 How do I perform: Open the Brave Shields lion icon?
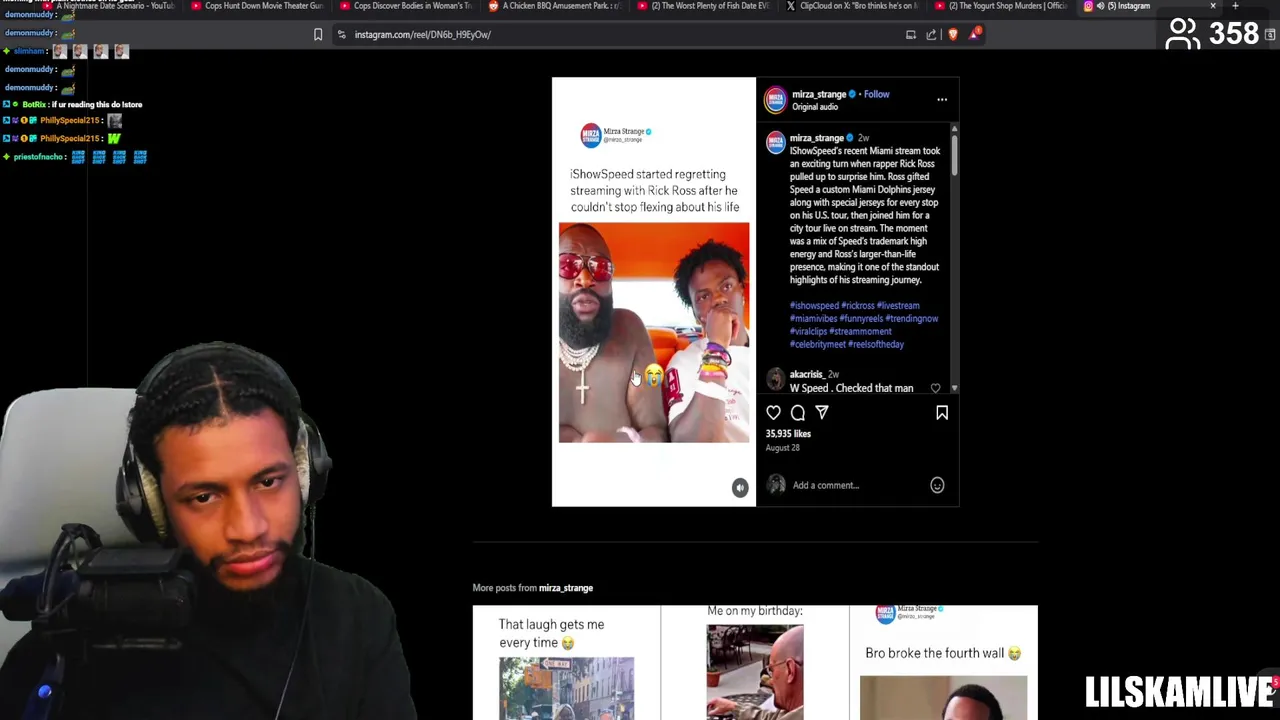953,34
